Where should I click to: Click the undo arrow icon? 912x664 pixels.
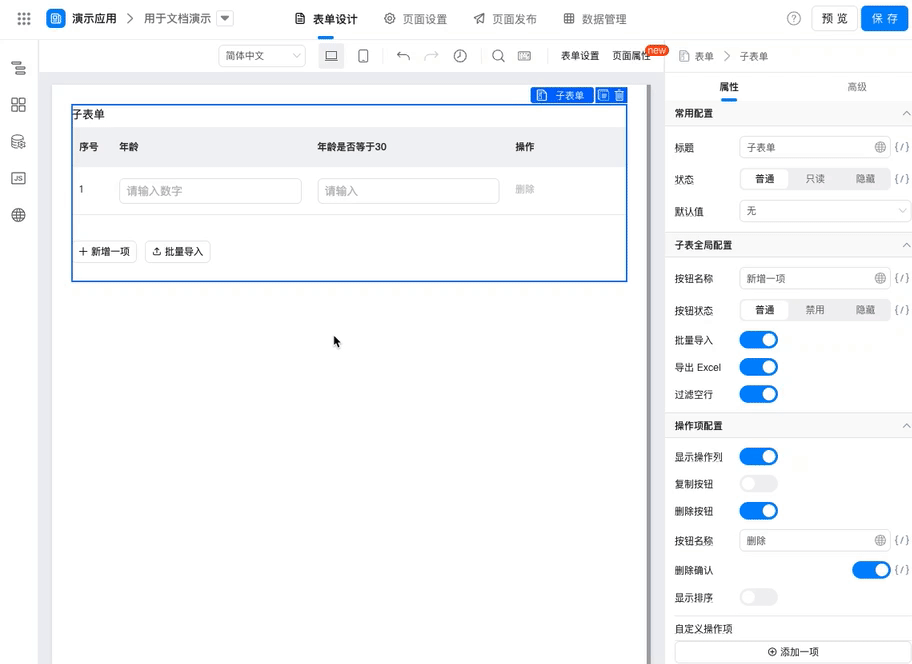403,56
